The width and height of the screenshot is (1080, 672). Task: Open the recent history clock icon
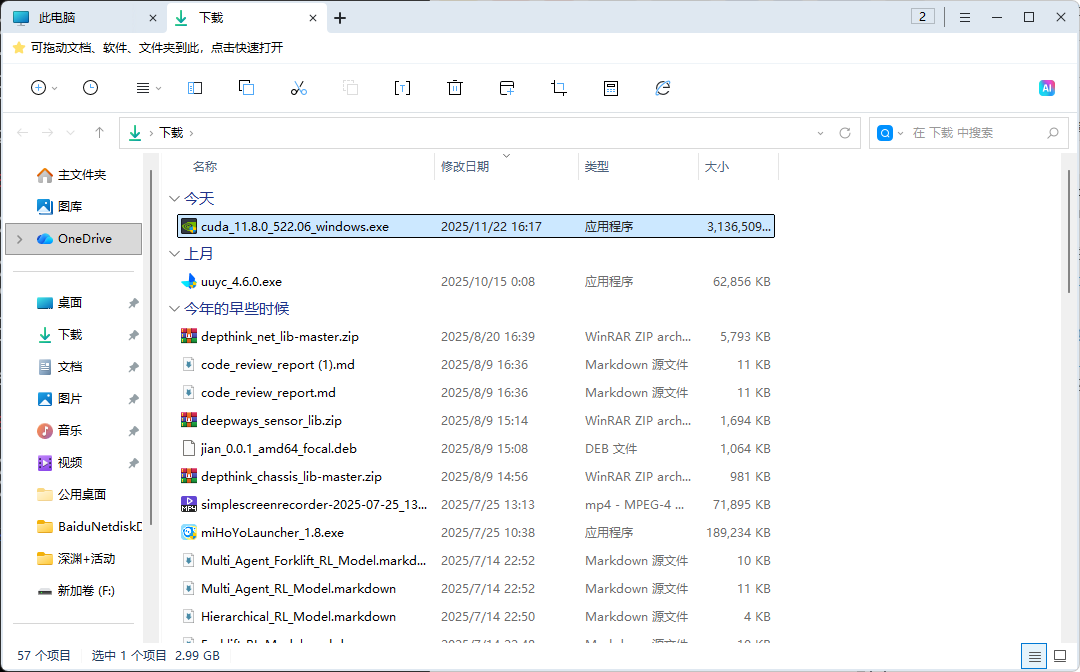[90, 87]
